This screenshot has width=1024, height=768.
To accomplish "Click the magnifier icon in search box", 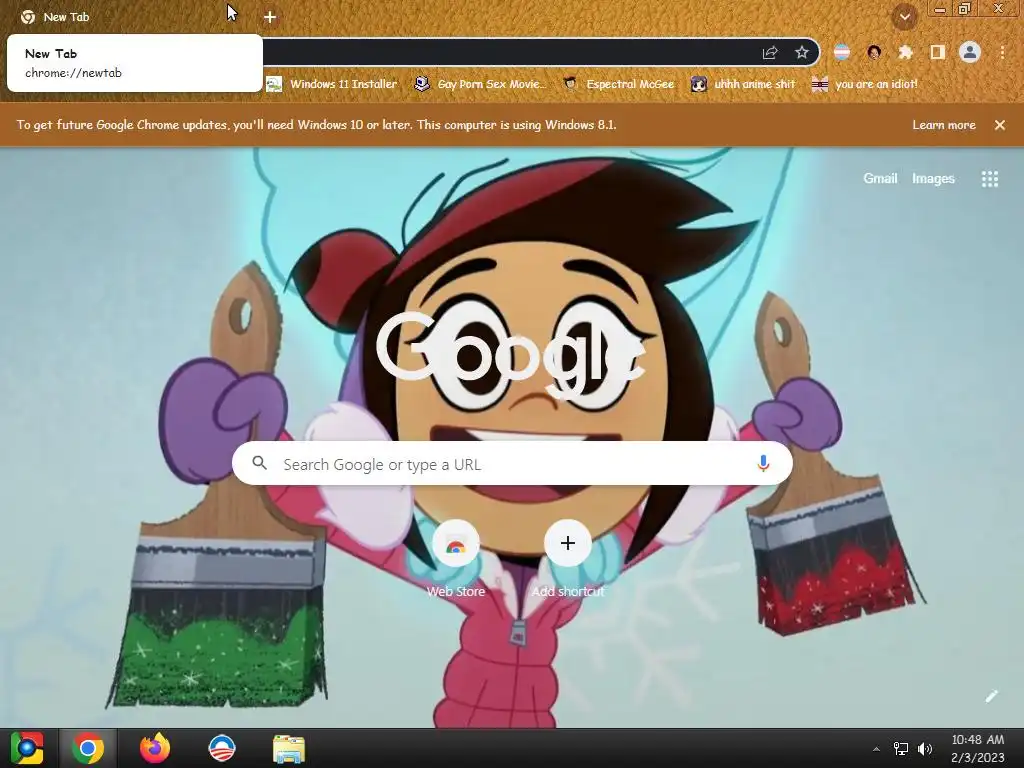I will (259, 463).
